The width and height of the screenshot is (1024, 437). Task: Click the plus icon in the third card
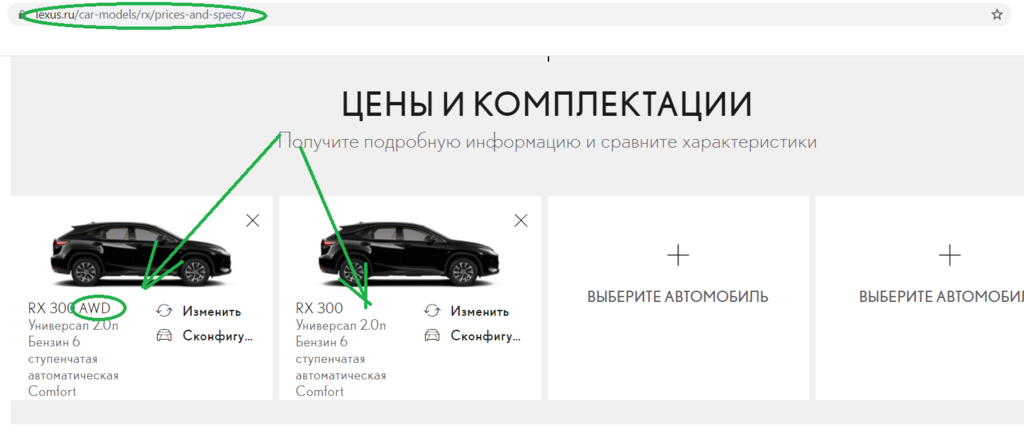coord(678,255)
